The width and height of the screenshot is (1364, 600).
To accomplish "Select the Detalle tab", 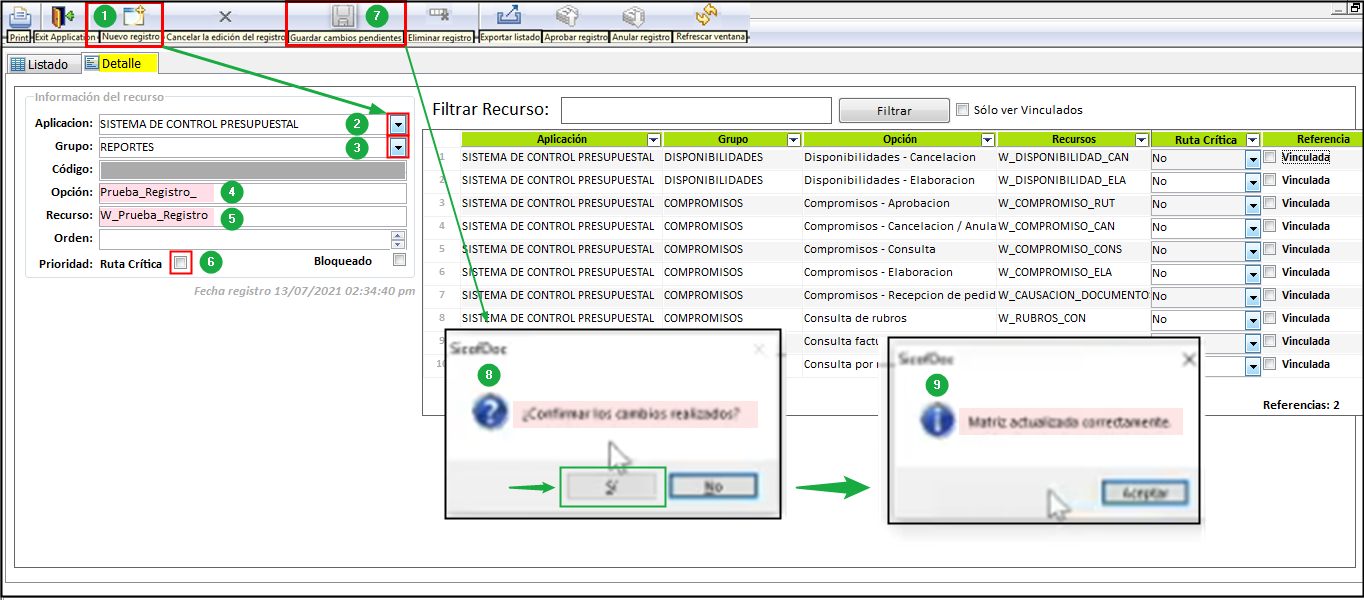I will (120, 63).
